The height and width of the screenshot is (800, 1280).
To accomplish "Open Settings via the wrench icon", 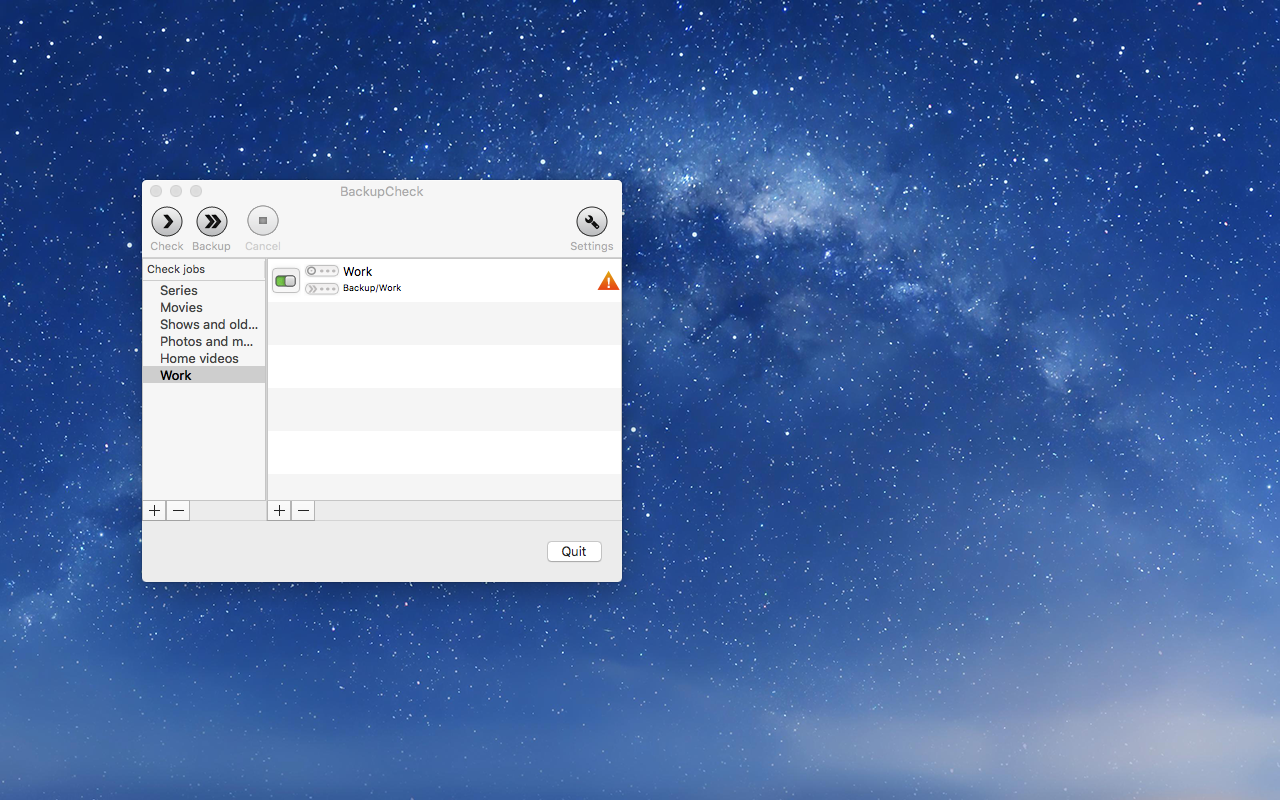I will click(x=592, y=222).
